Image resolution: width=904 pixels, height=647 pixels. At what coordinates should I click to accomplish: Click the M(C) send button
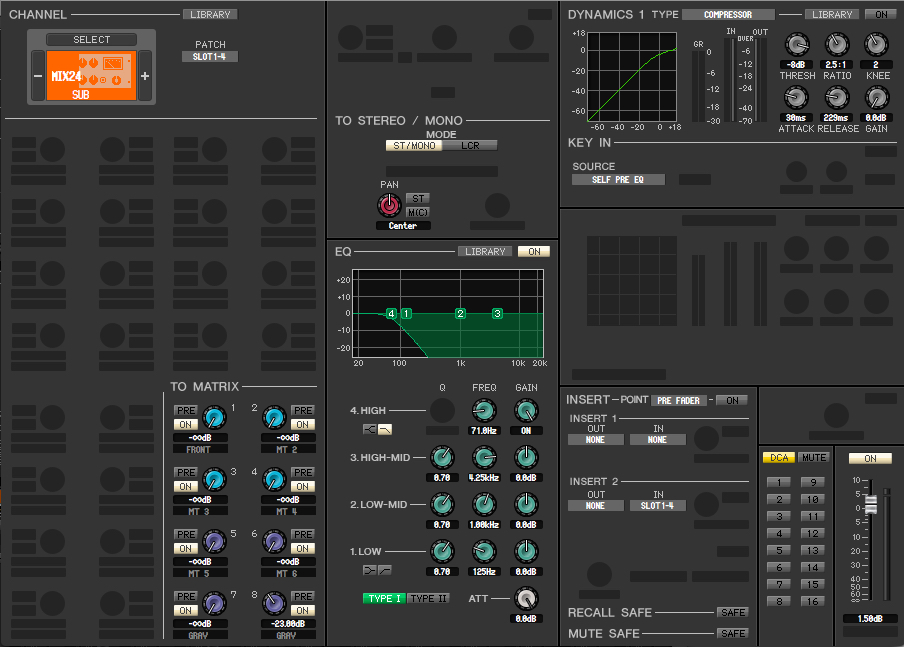pyautogui.click(x=418, y=212)
